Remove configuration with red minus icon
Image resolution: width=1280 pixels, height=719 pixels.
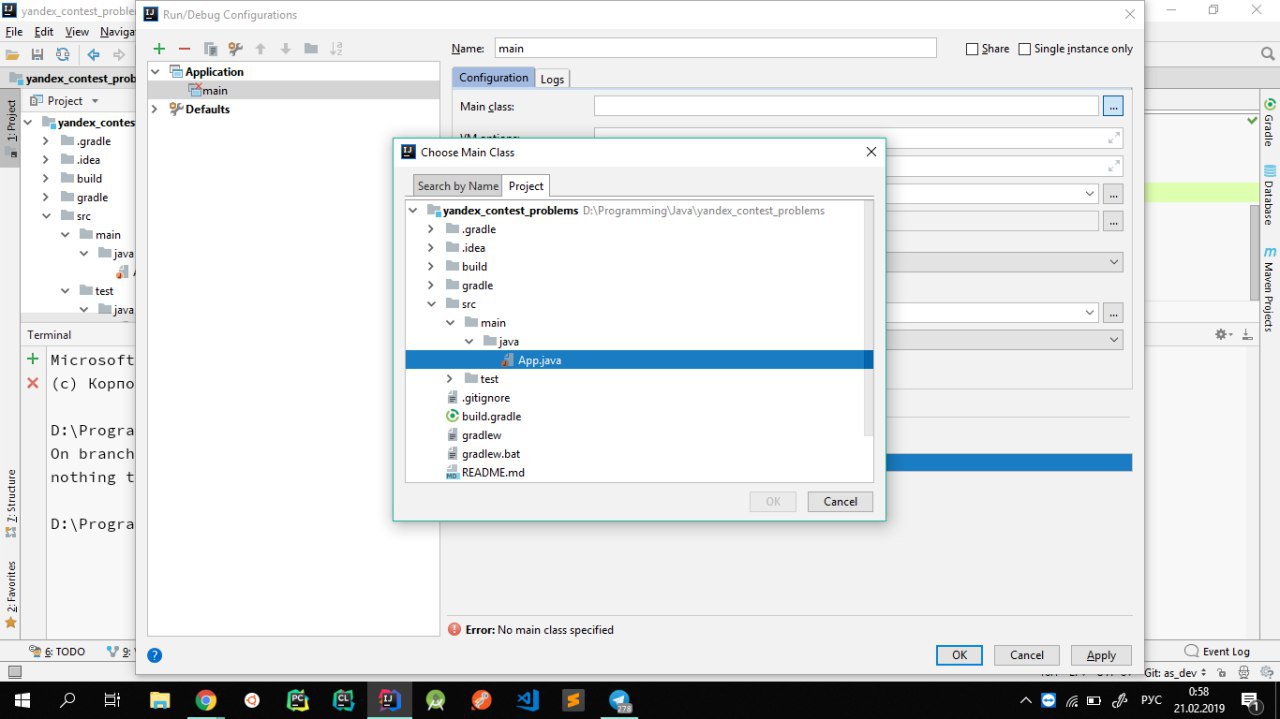click(184, 49)
